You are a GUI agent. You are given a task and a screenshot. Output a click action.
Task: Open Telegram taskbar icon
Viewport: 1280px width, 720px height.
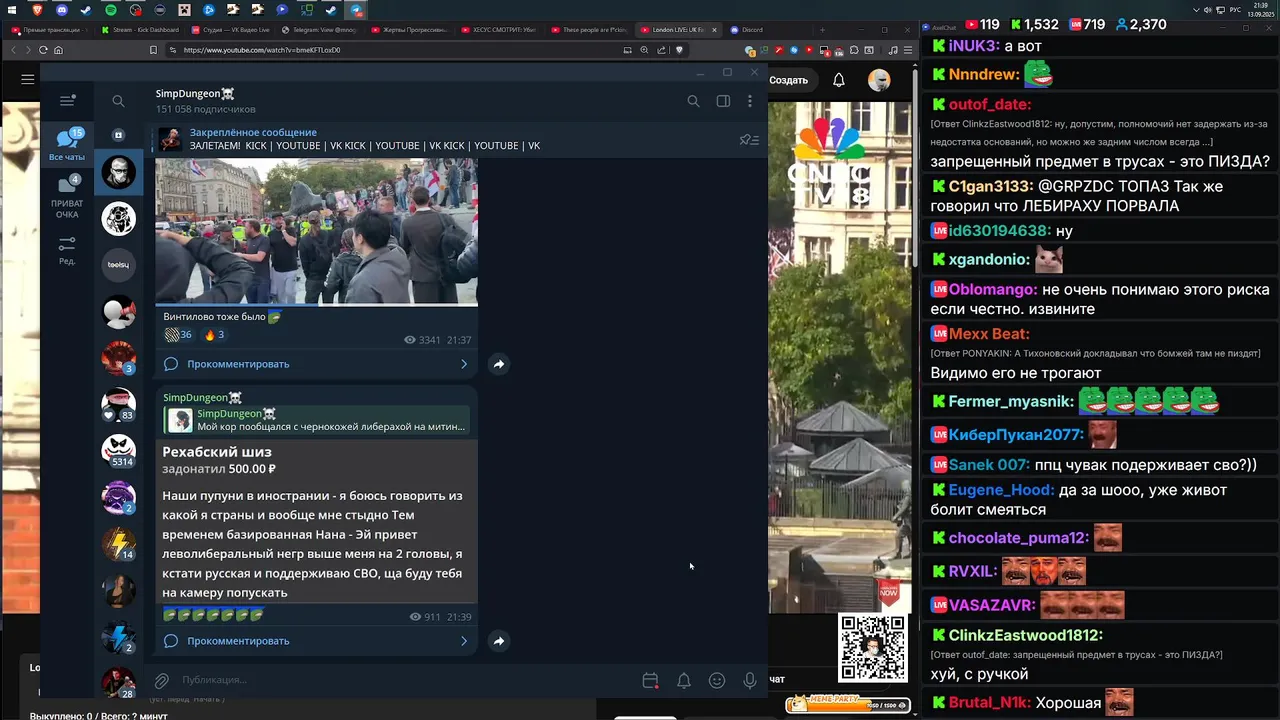pyautogui.click(x=357, y=10)
